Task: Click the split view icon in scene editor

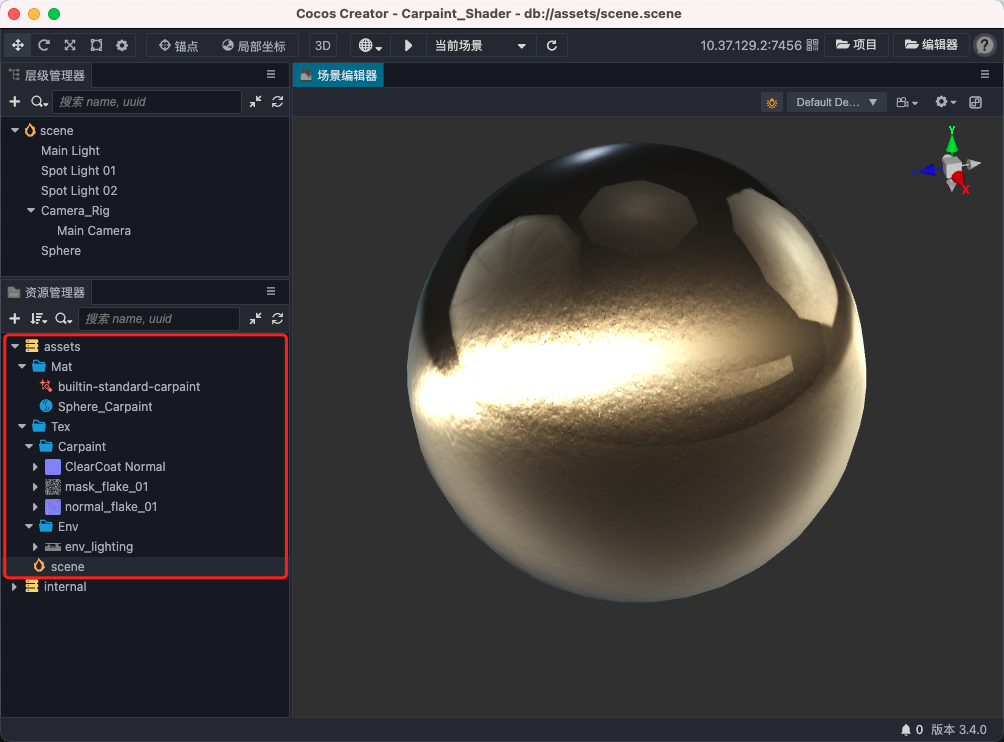Action: click(x=975, y=102)
